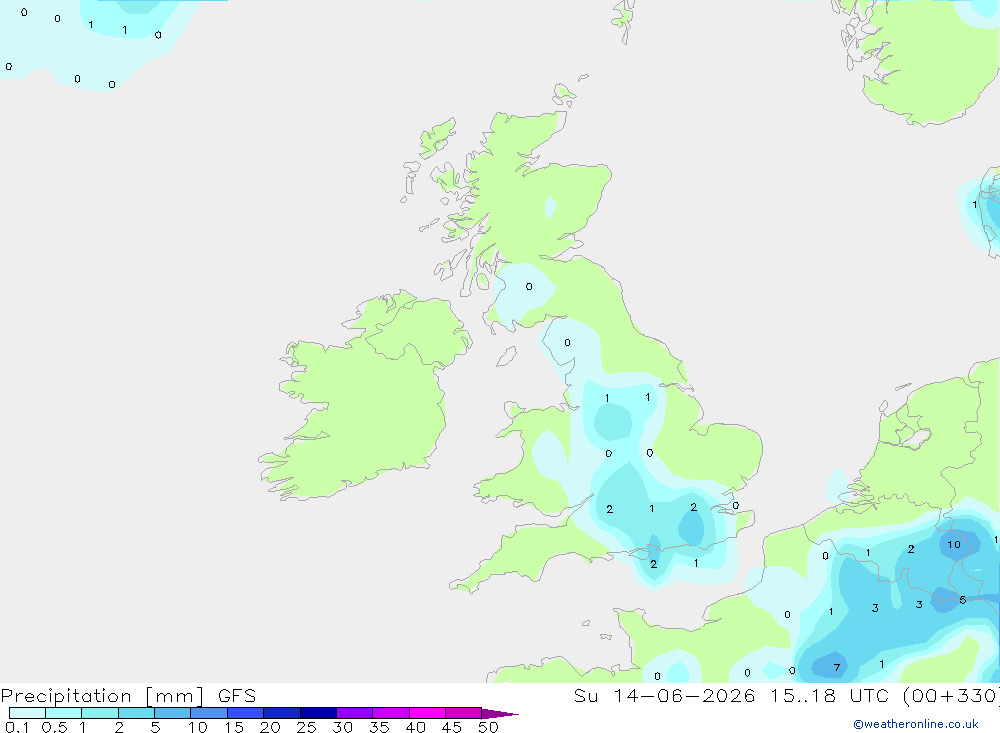
Task: Click the 30–35 mm violet legend swatch
Action: pyautogui.click(x=355, y=713)
